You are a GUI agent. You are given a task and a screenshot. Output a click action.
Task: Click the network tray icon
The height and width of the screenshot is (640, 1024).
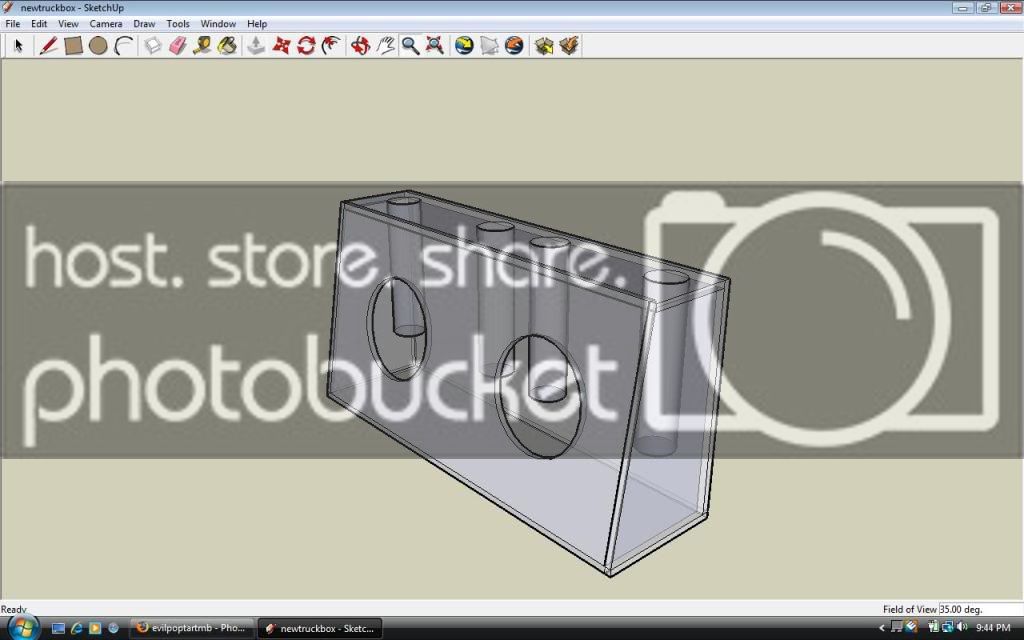point(948,628)
